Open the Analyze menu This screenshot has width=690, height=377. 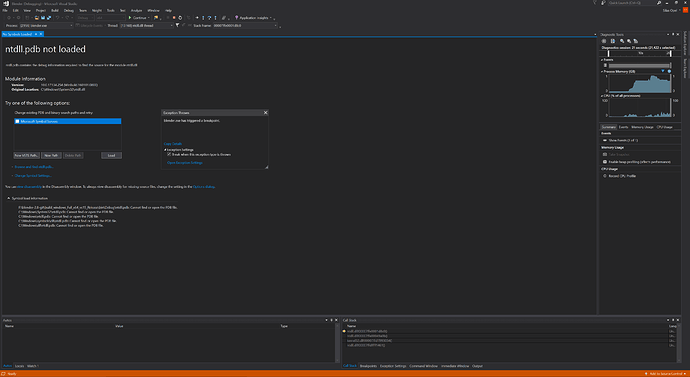point(136,10)
